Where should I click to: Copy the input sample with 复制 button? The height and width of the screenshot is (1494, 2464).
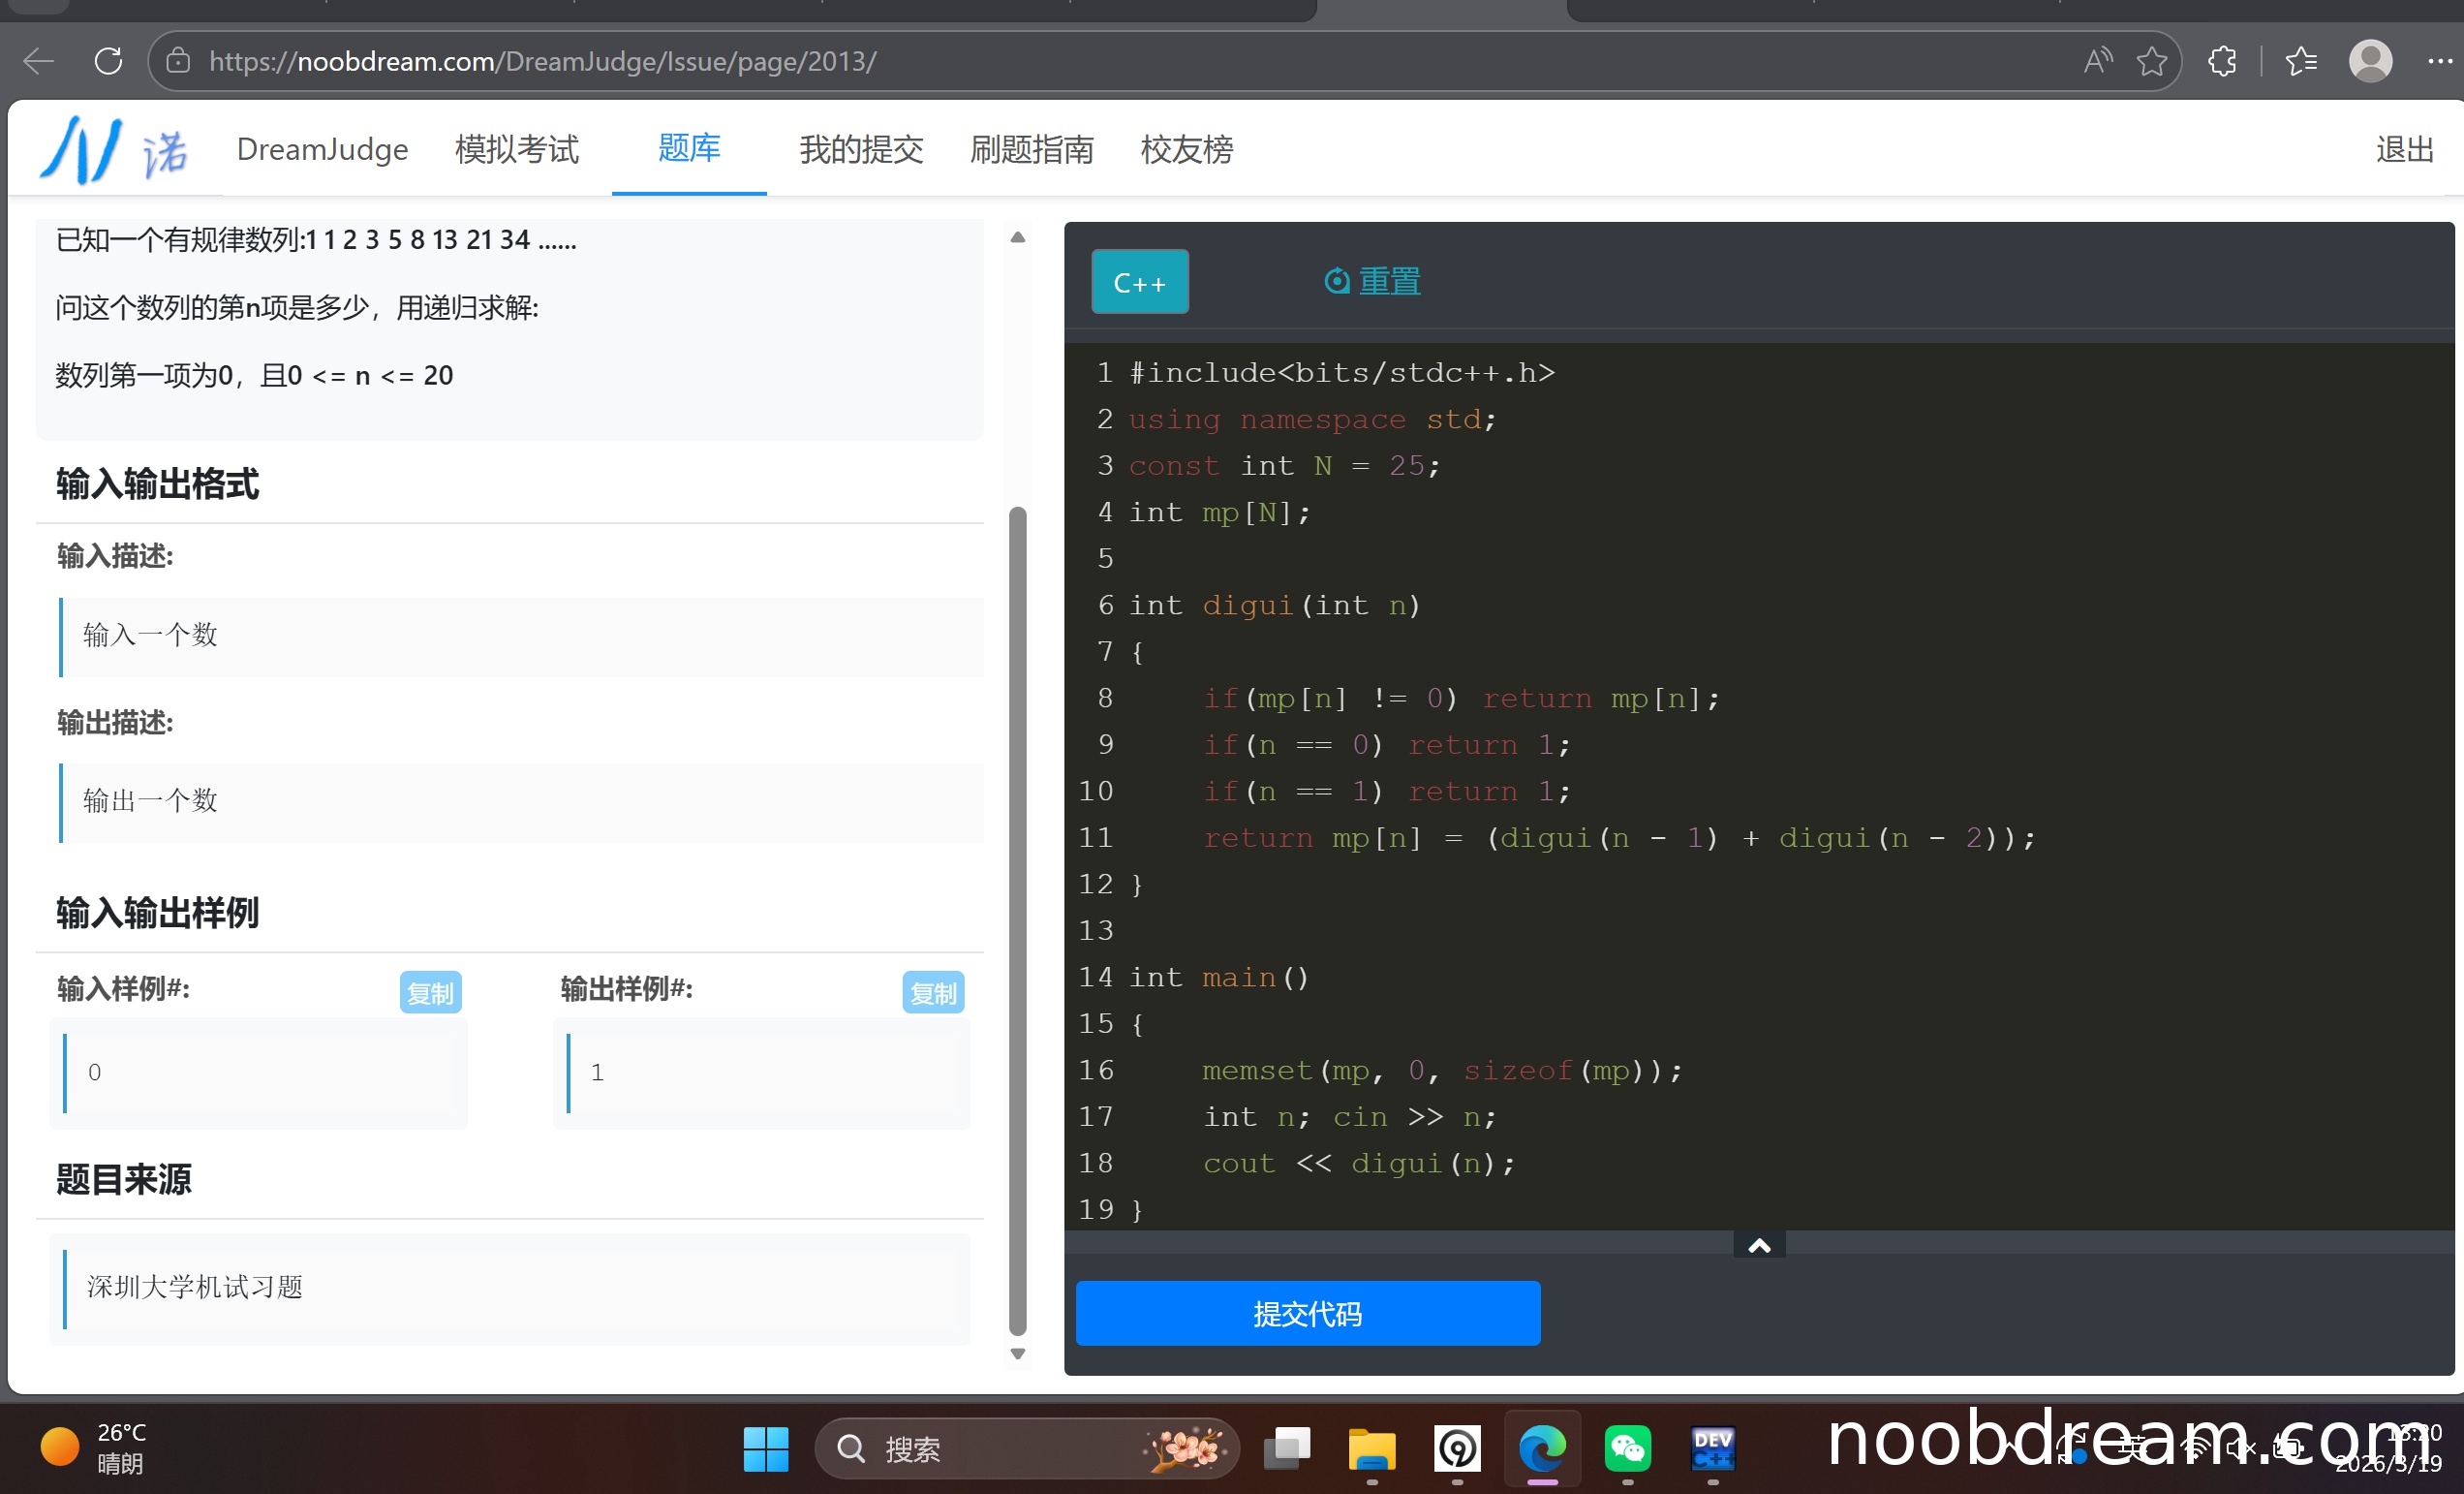430,992
